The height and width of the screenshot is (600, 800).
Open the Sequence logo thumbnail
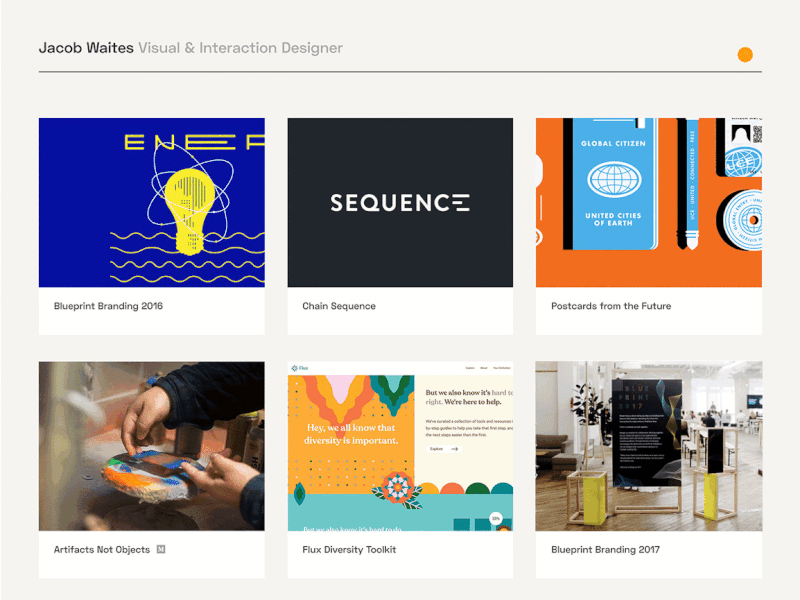pyautogui.click(x=400, y=203)
